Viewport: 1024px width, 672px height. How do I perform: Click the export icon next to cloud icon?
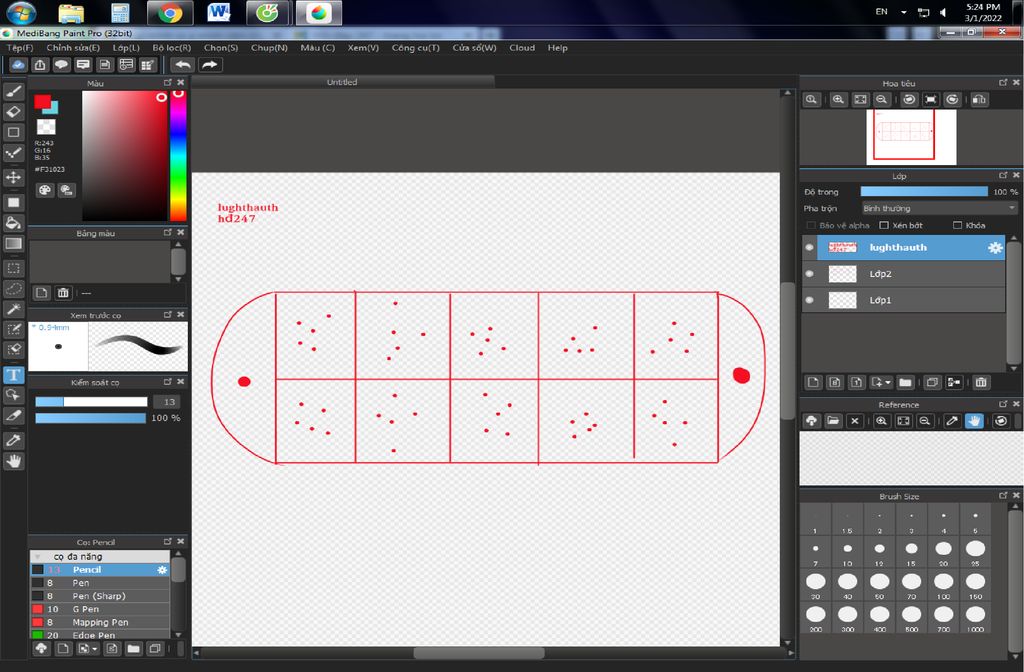[40, 65]
